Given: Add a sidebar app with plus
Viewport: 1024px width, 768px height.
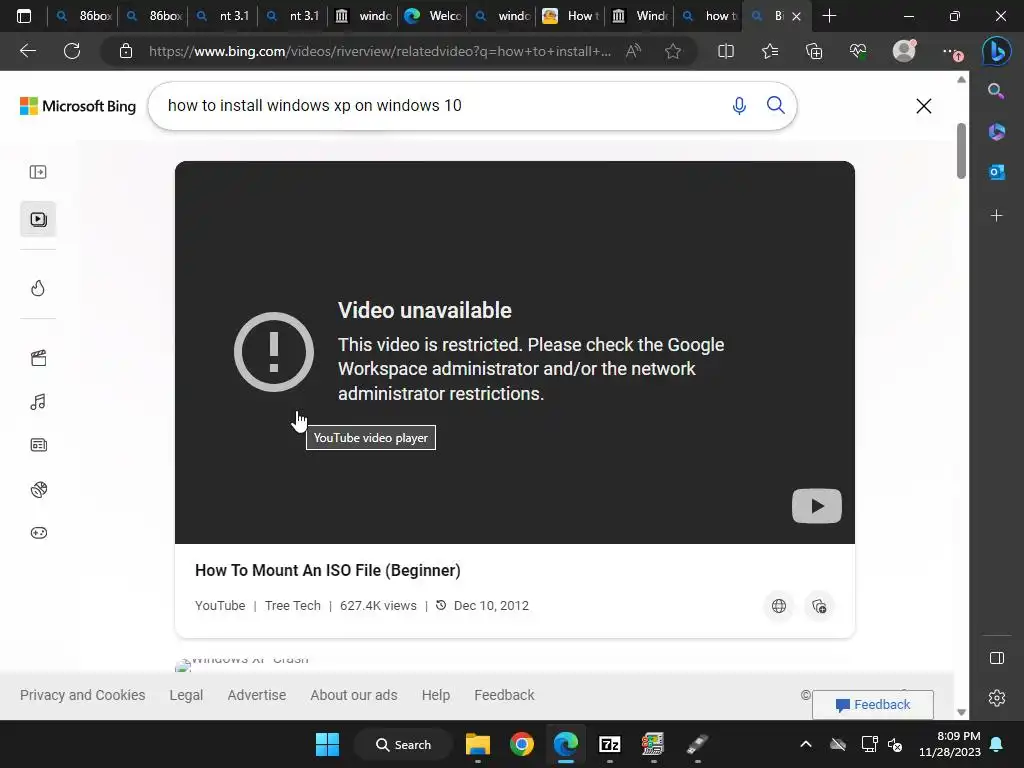Looking at the screenshot, I should (997, 216).
